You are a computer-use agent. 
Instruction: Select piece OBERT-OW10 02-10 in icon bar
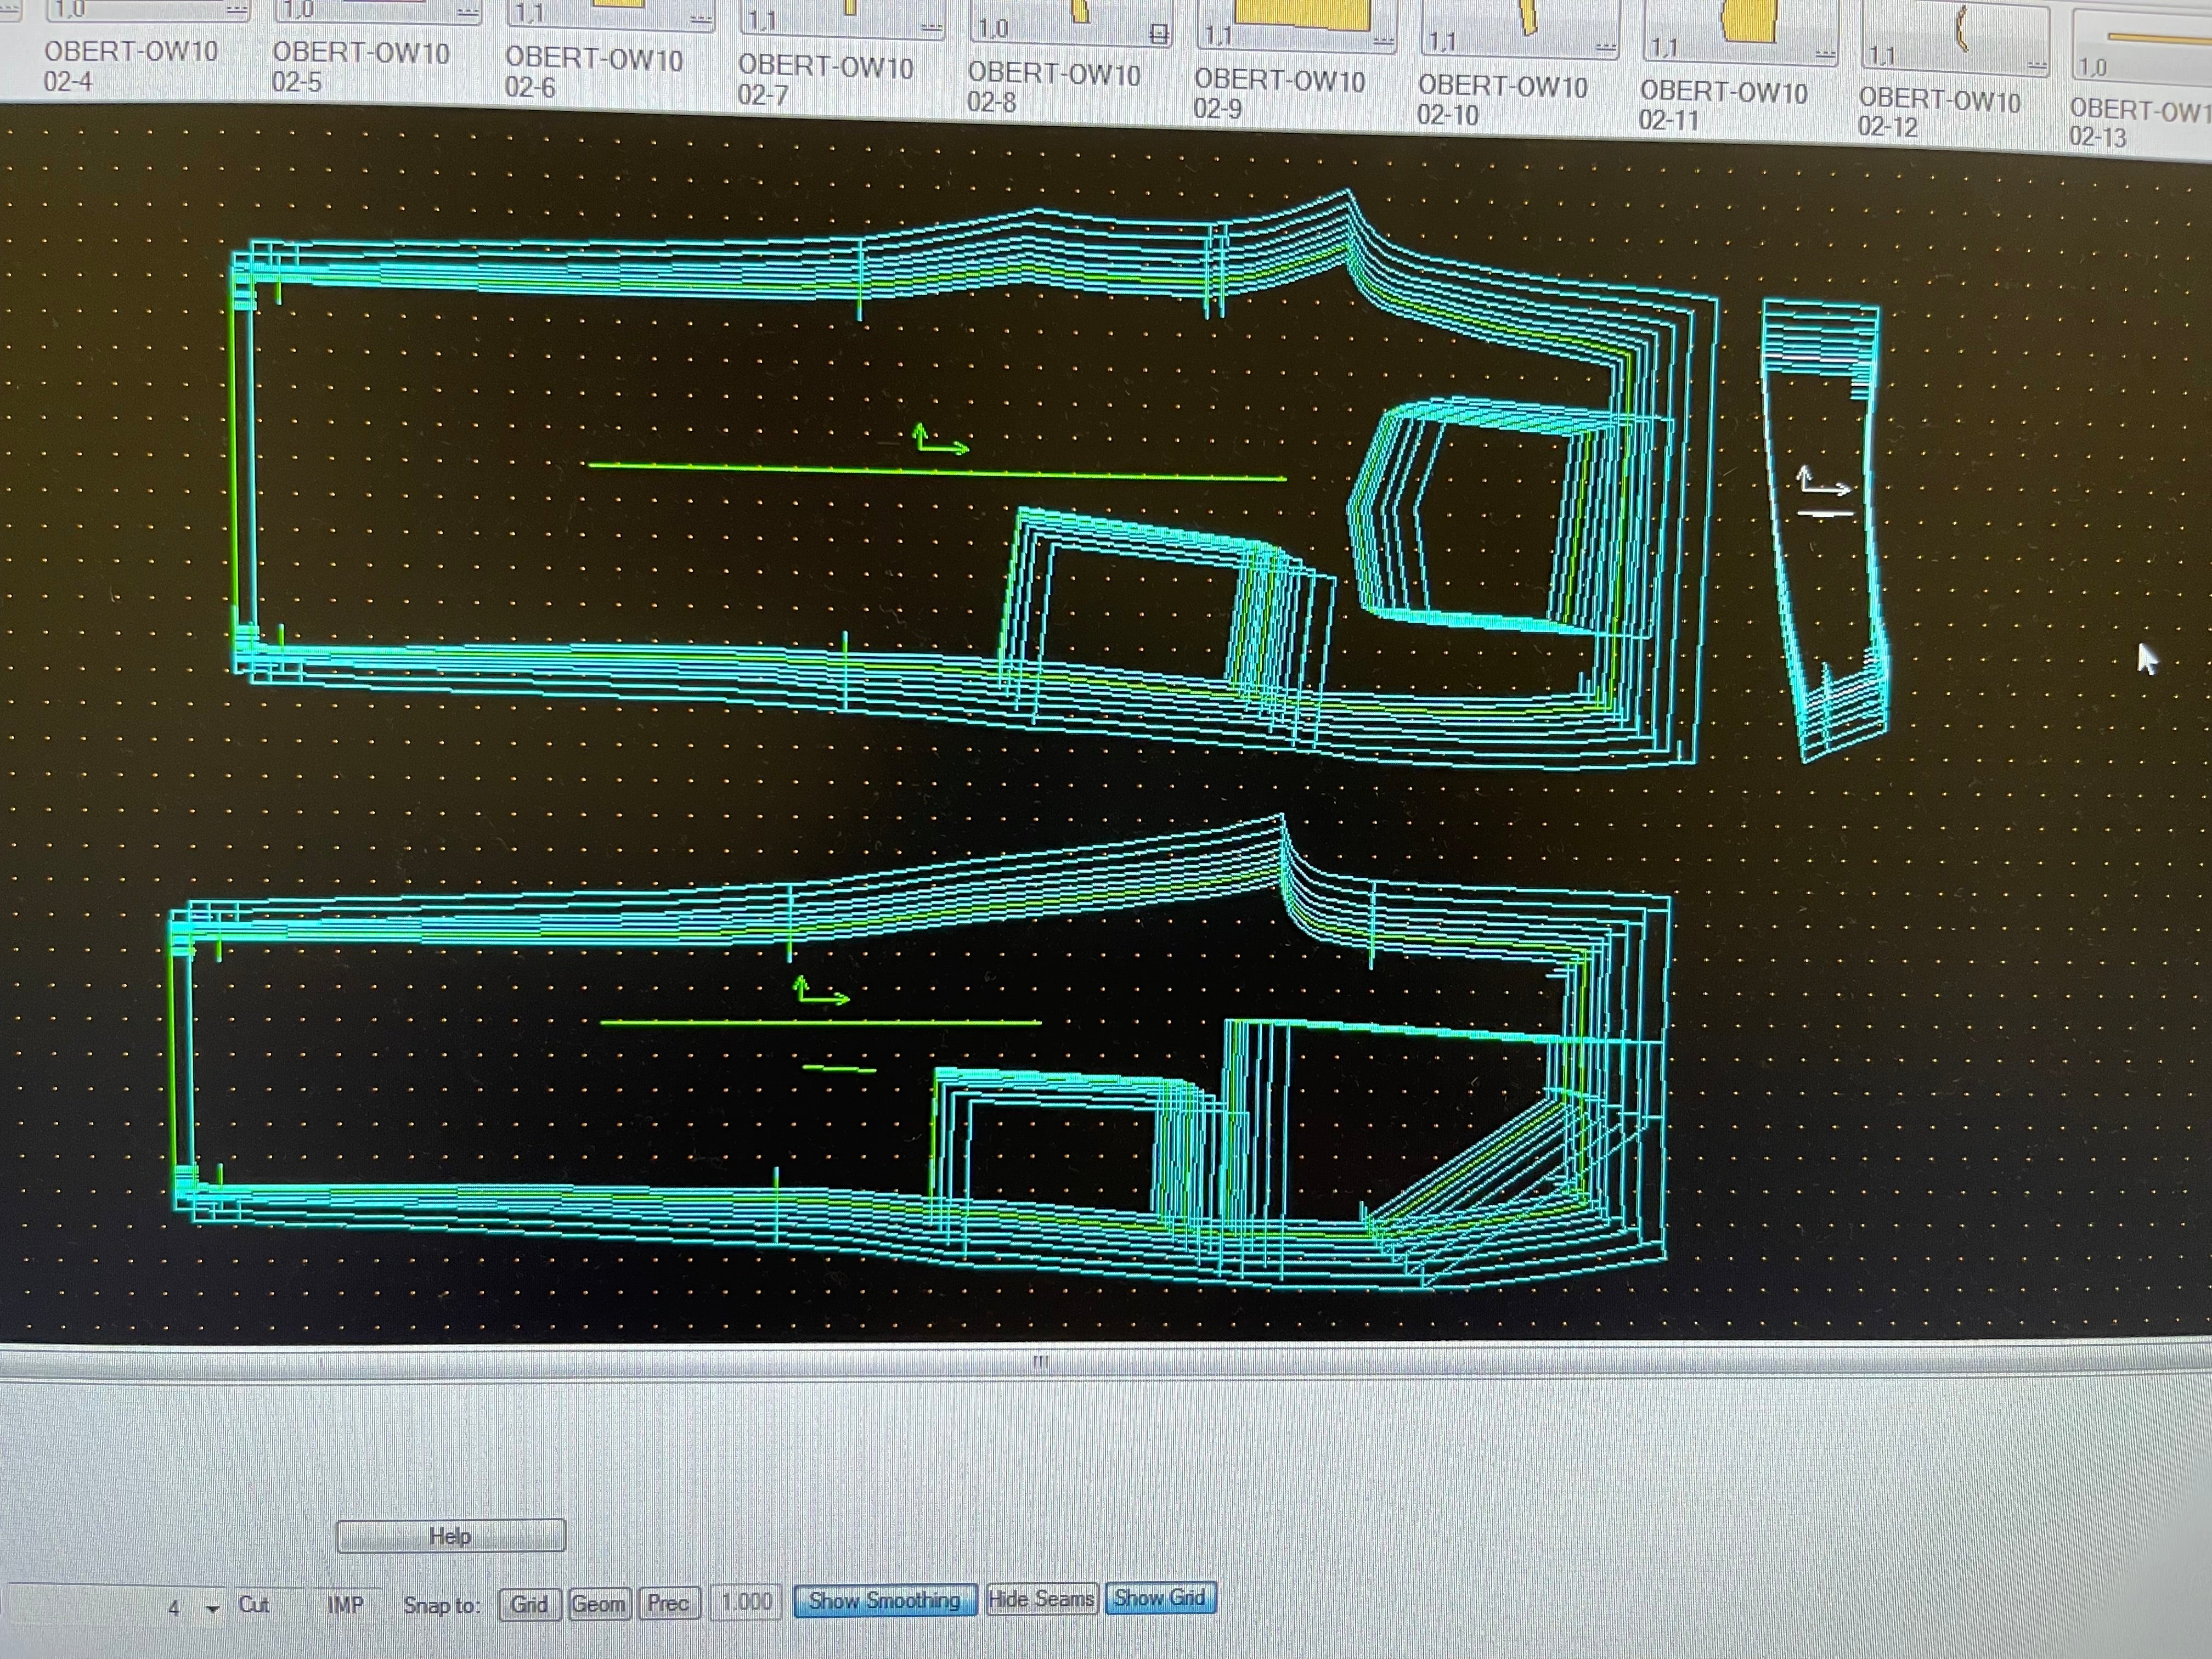[x=1502, y=100]
